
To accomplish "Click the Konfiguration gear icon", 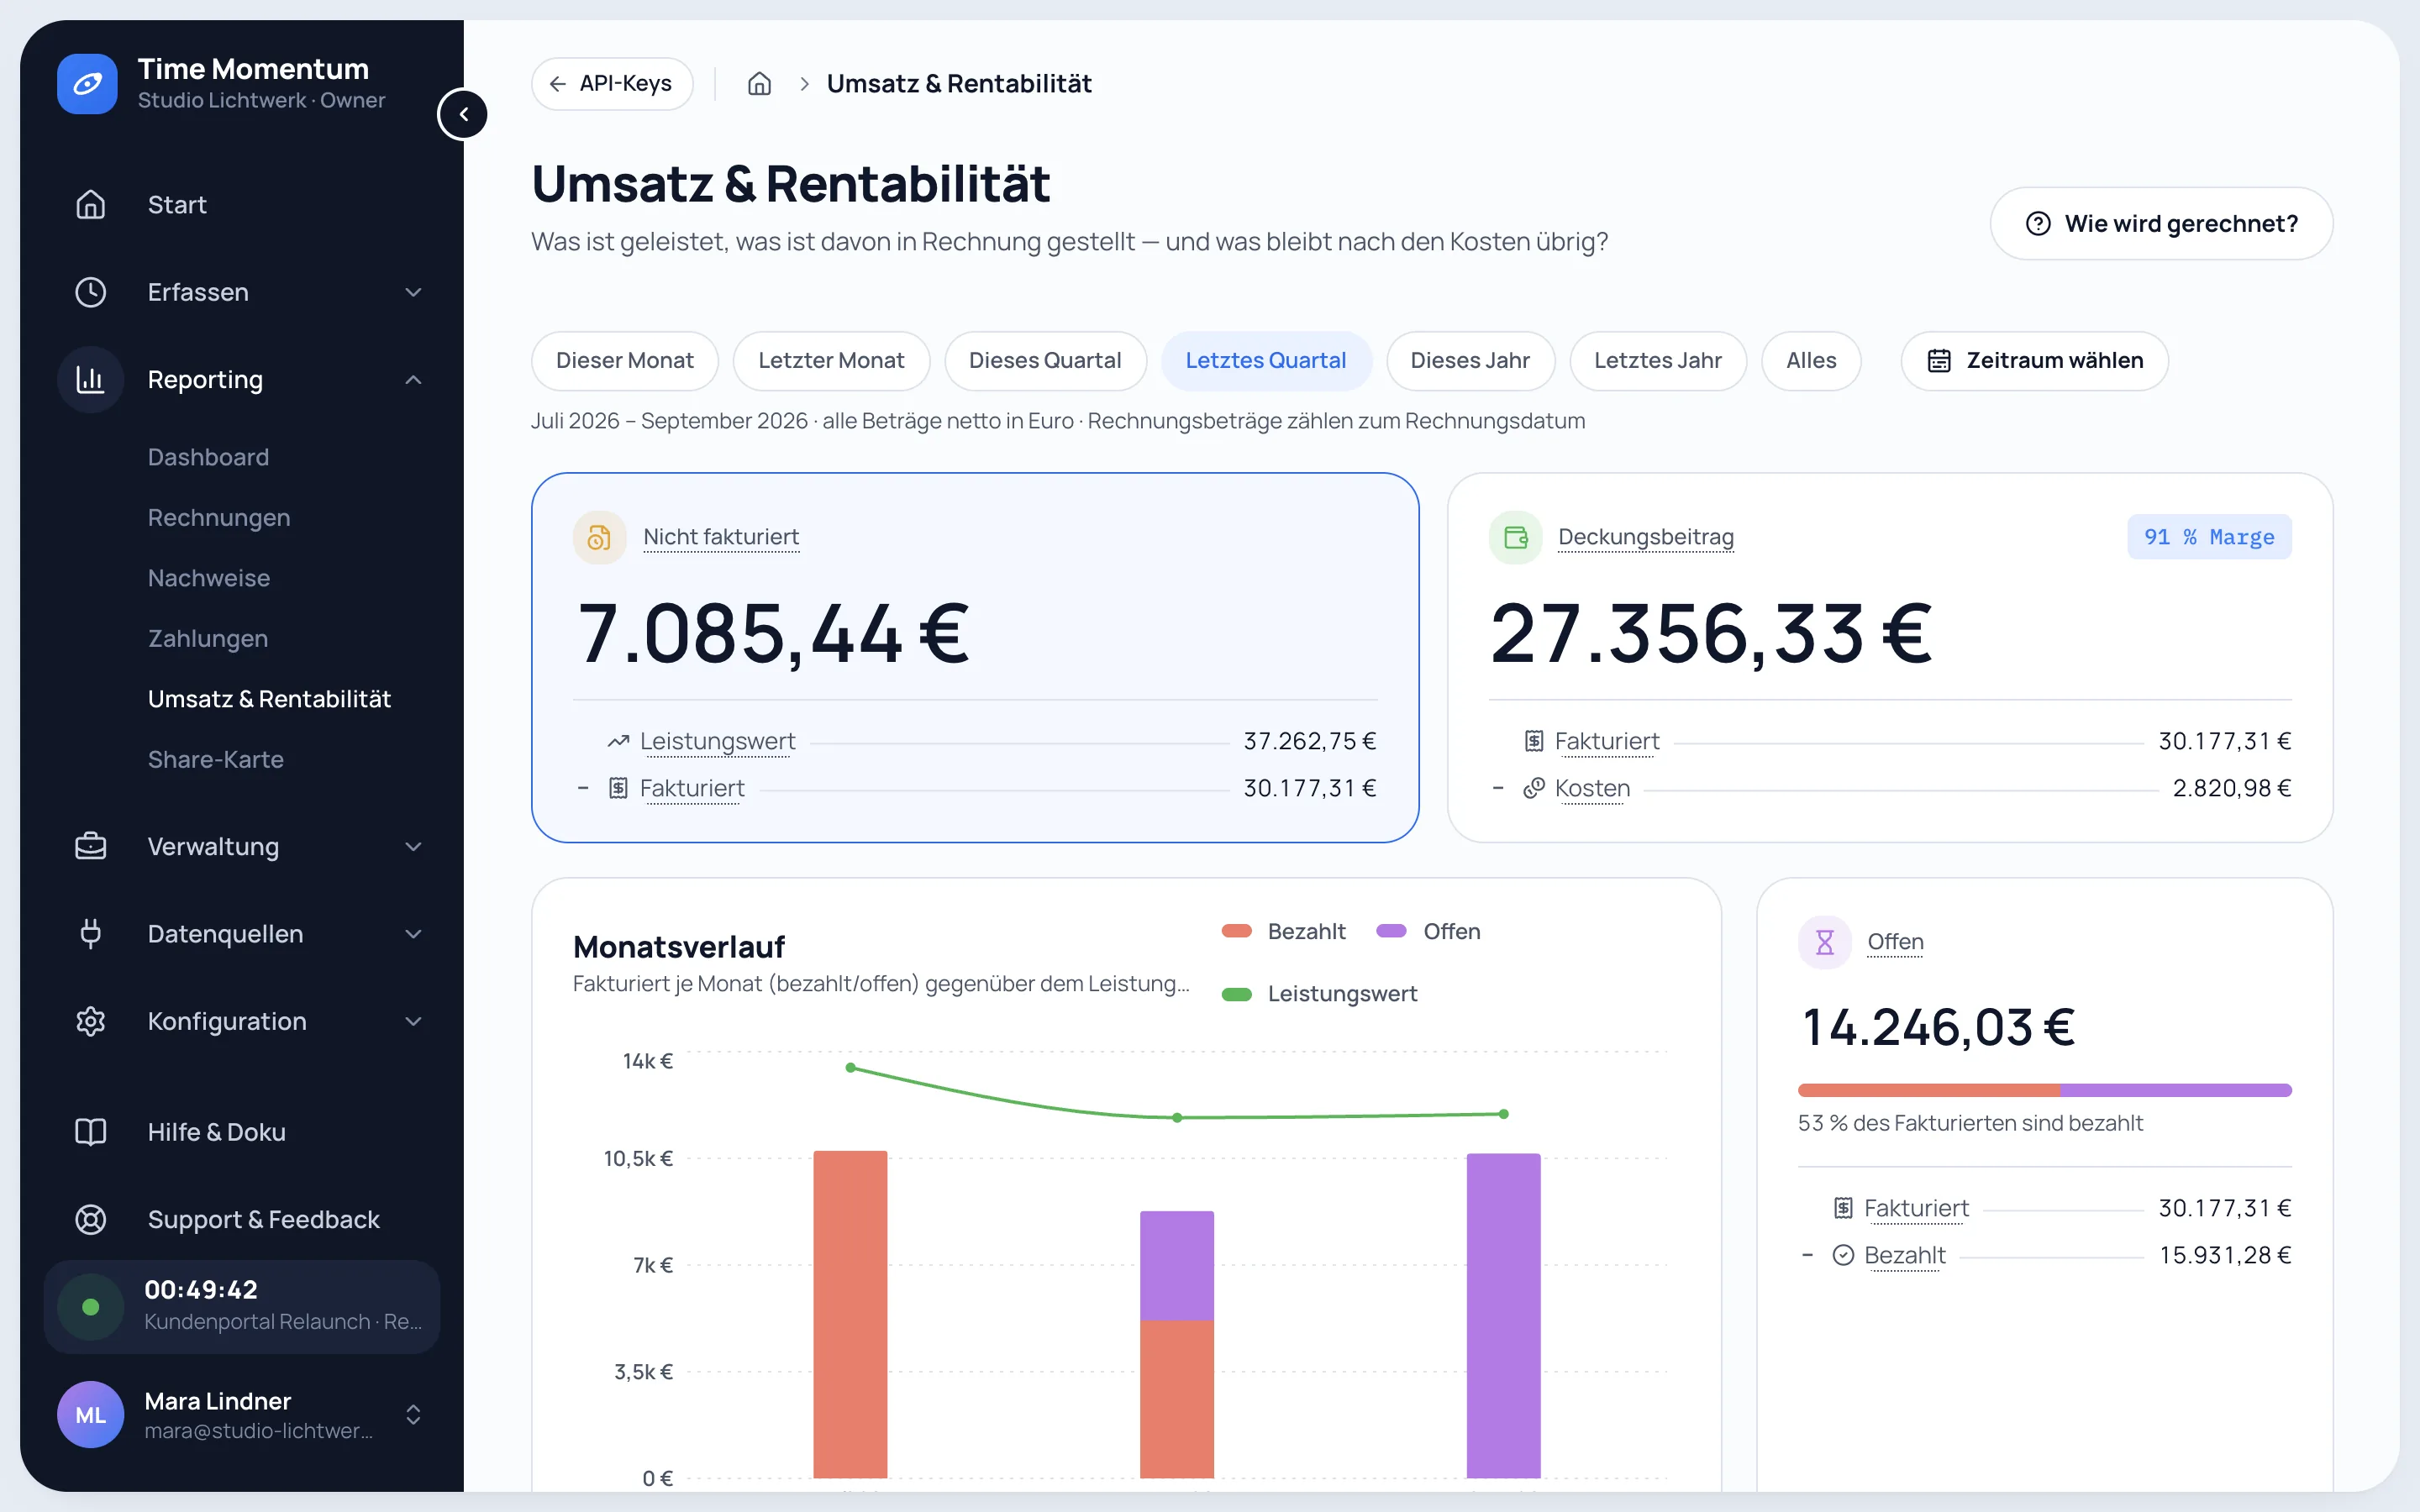I will tap(91, 1021).
